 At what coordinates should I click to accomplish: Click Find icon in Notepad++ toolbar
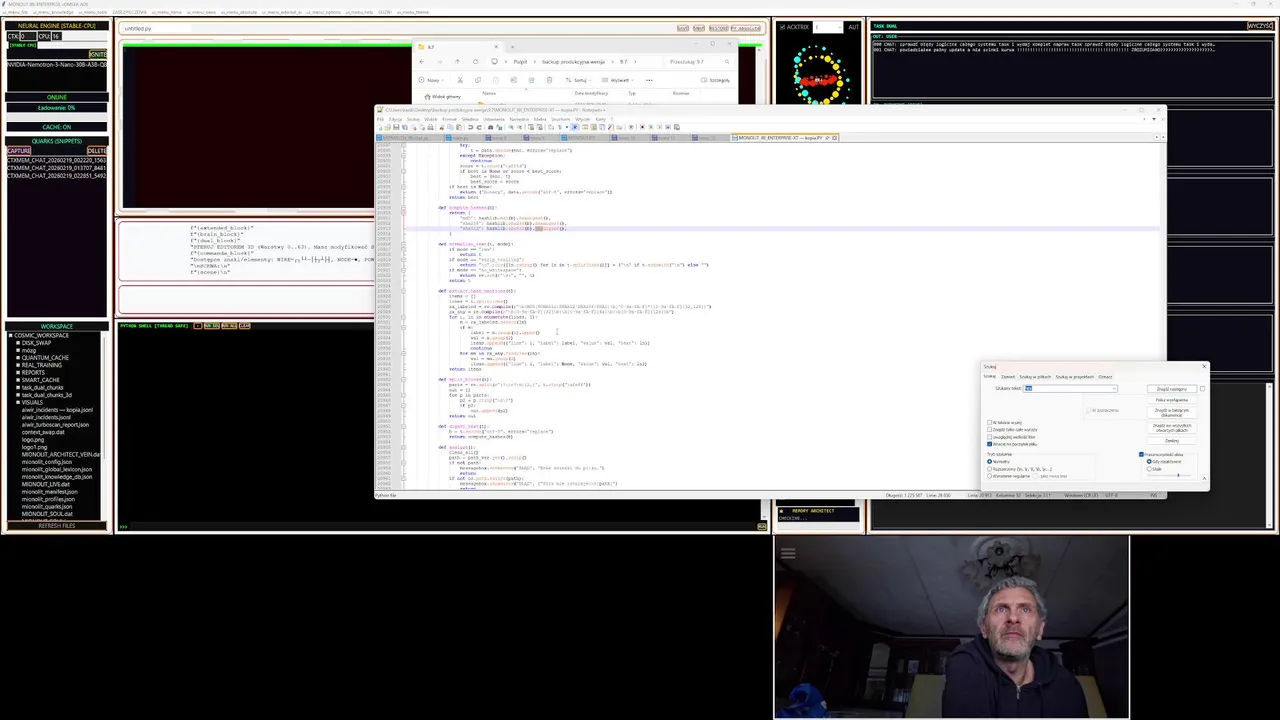coord(490,127)
